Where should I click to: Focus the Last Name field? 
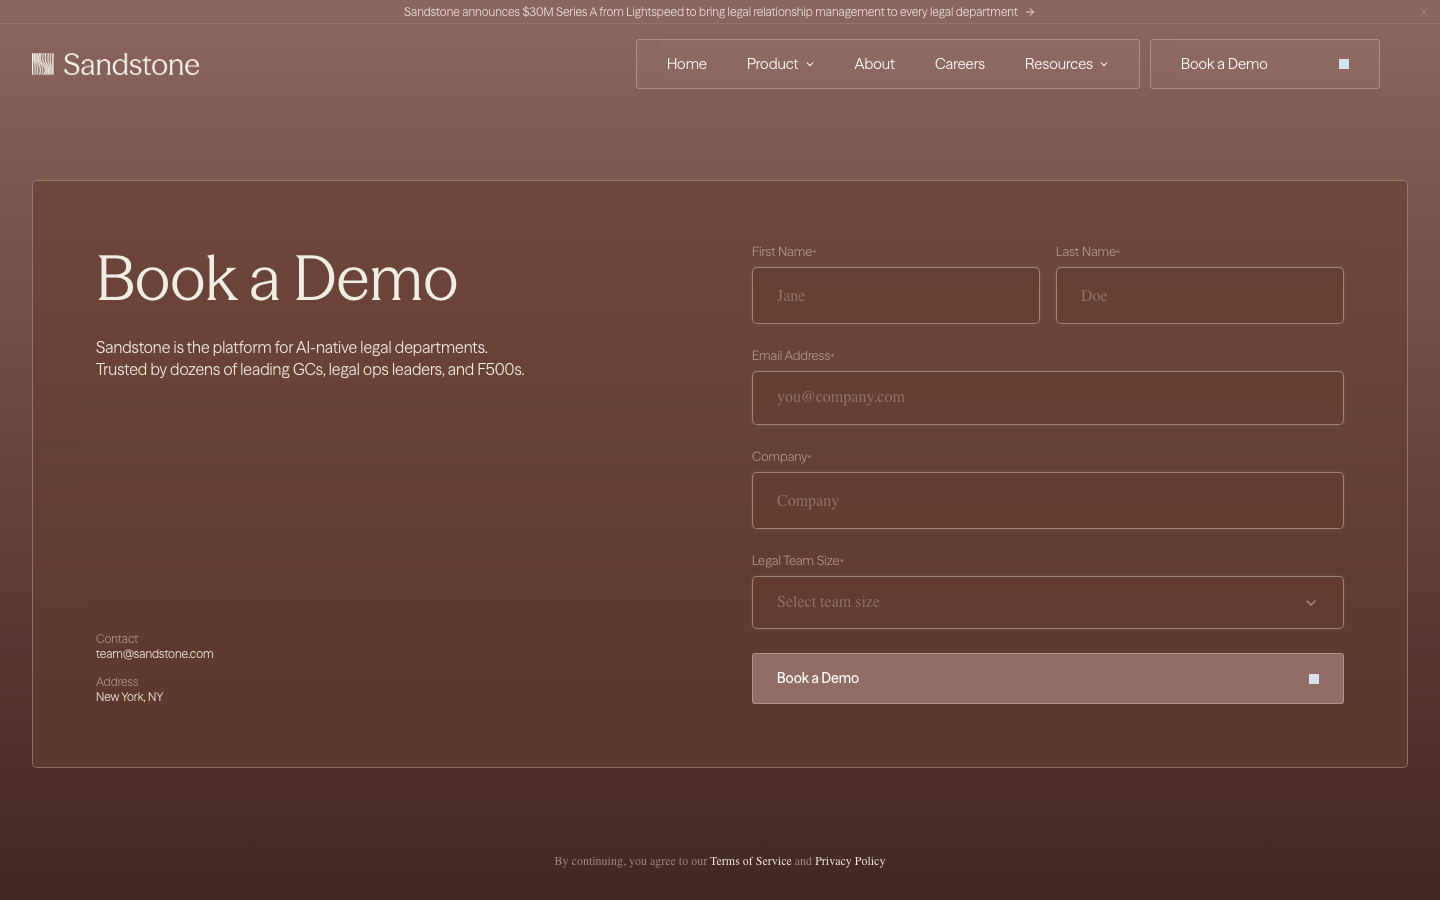click(x=1199, y=295)
